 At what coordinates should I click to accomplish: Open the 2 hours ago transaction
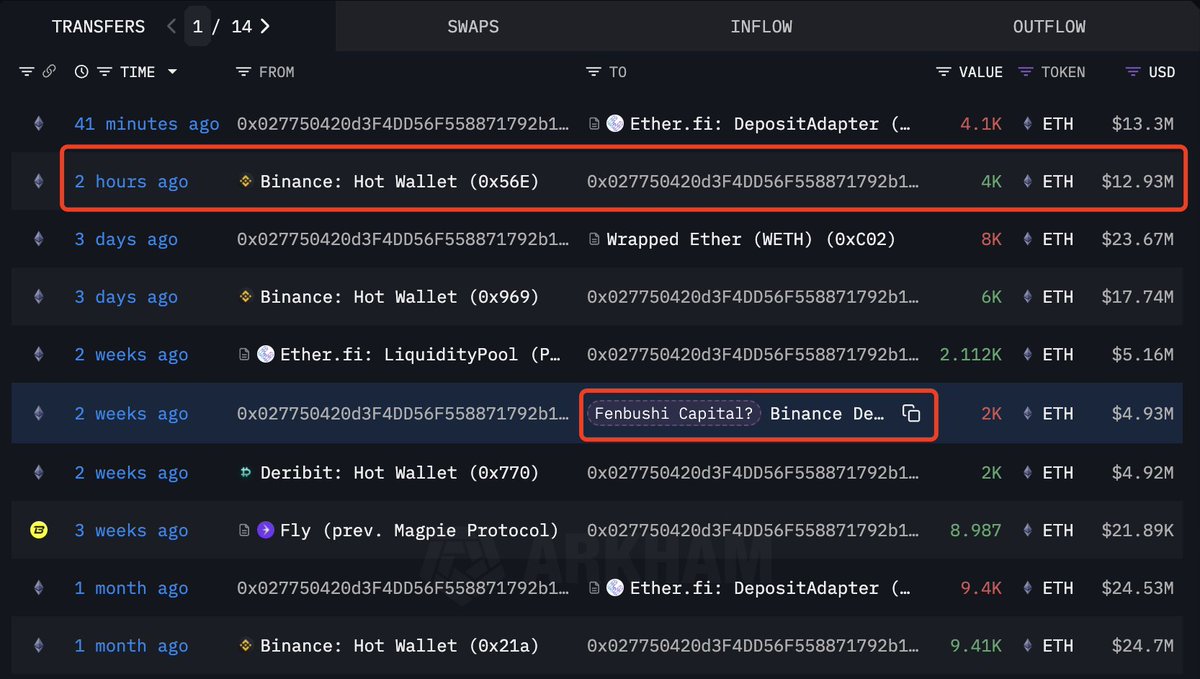pos(131,181)
